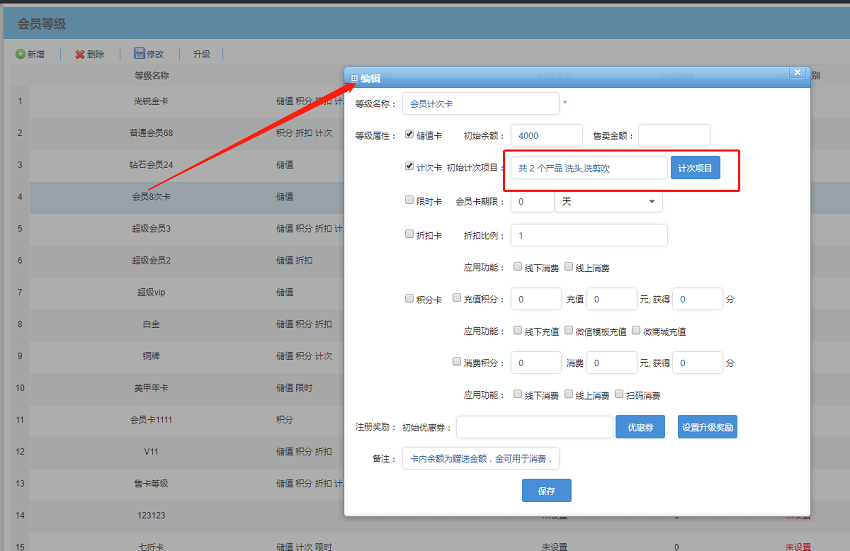This screenshot has width=850, height=551.
Task: Click the green add (新增) icon
Action: [20, 54]
